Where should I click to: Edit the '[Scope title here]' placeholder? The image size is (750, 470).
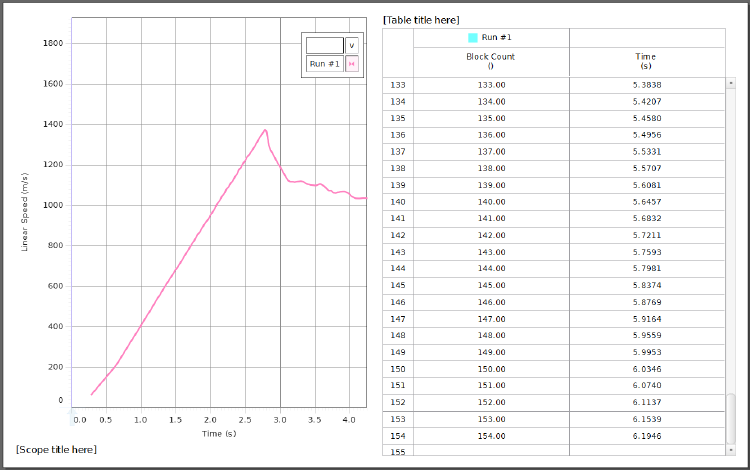pos(56,449)
